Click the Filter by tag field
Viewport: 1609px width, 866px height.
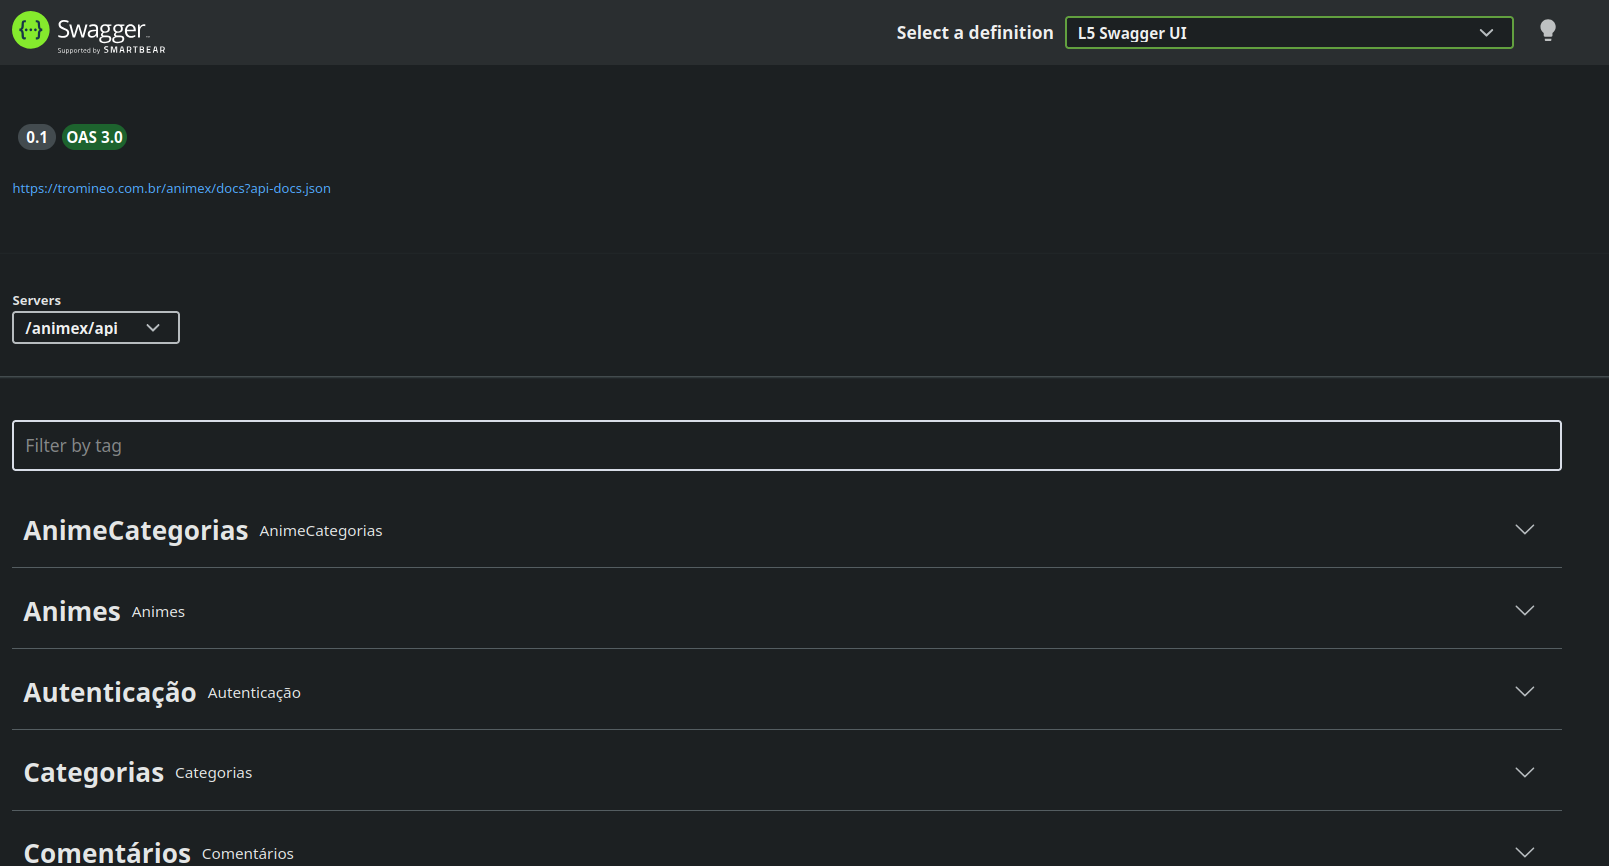coord(786,445)
